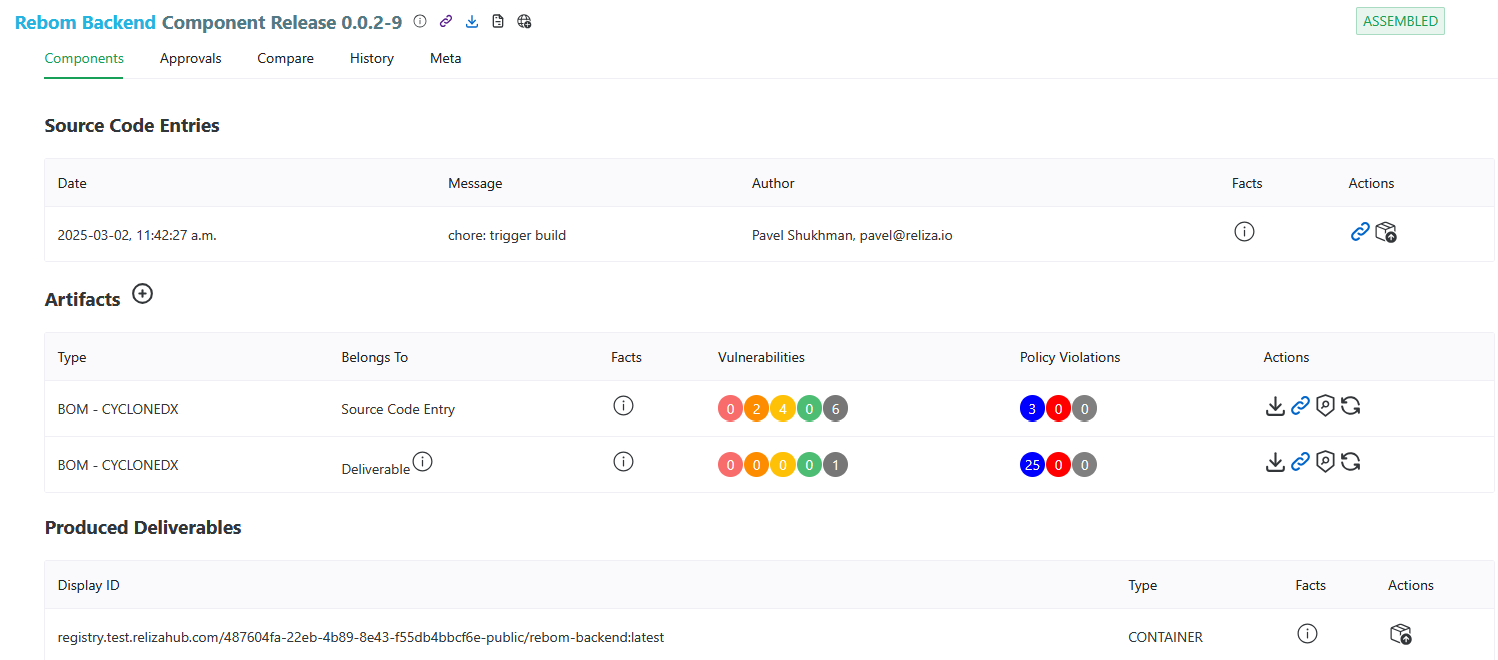Switch to the Approvals tab
Screen dimensions: 1498x660
[190, 58]
